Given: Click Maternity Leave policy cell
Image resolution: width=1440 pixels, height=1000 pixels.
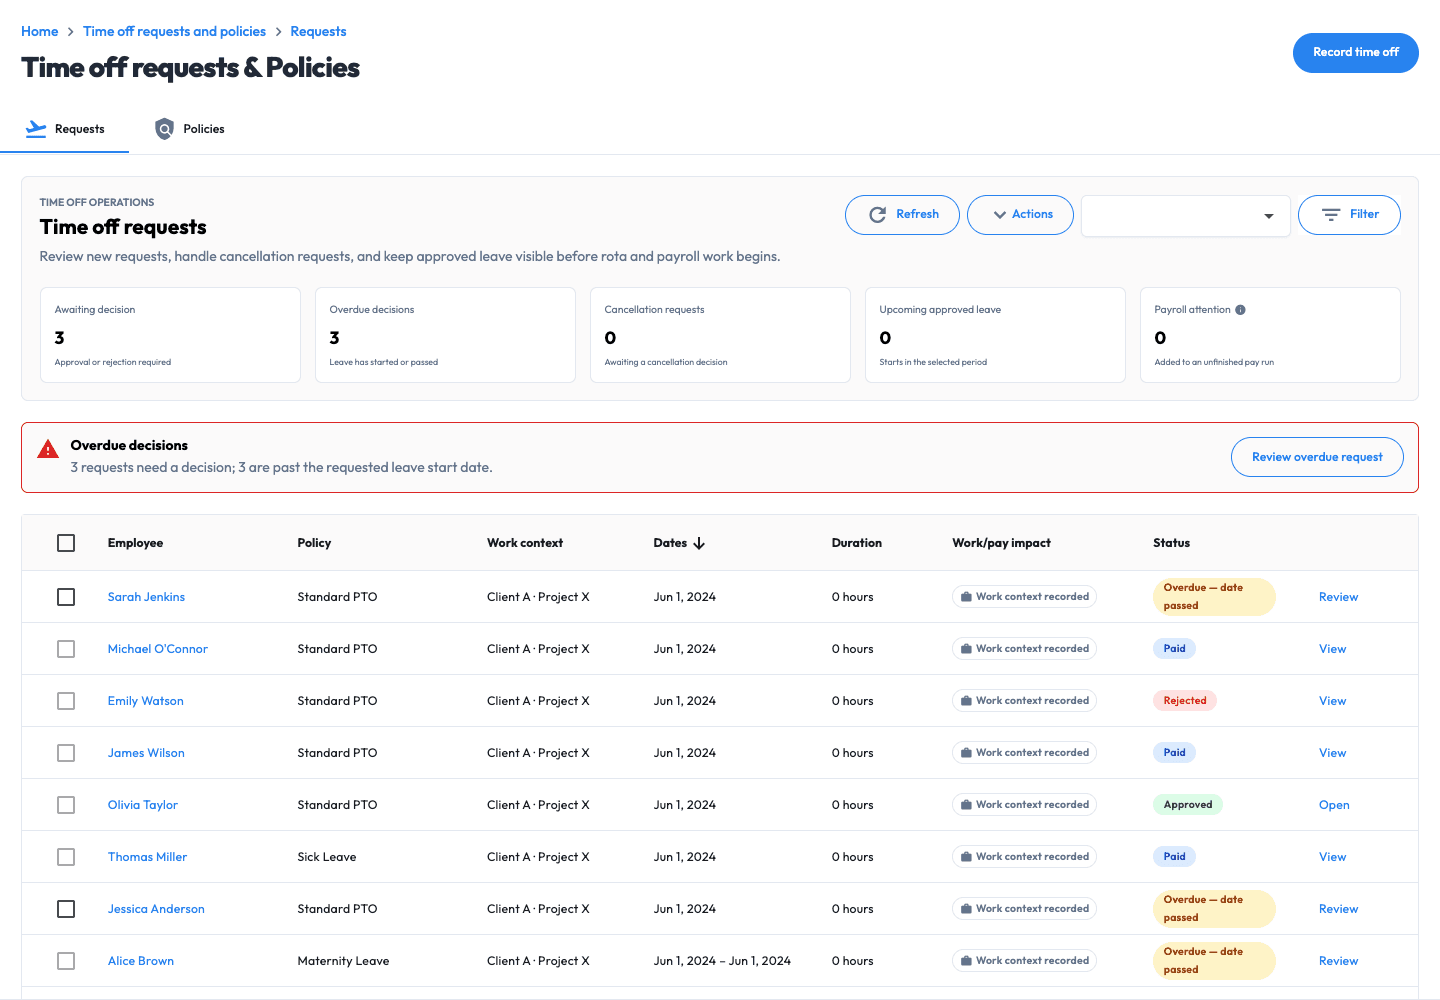Looking at the screenshot, I should (343, 961).
